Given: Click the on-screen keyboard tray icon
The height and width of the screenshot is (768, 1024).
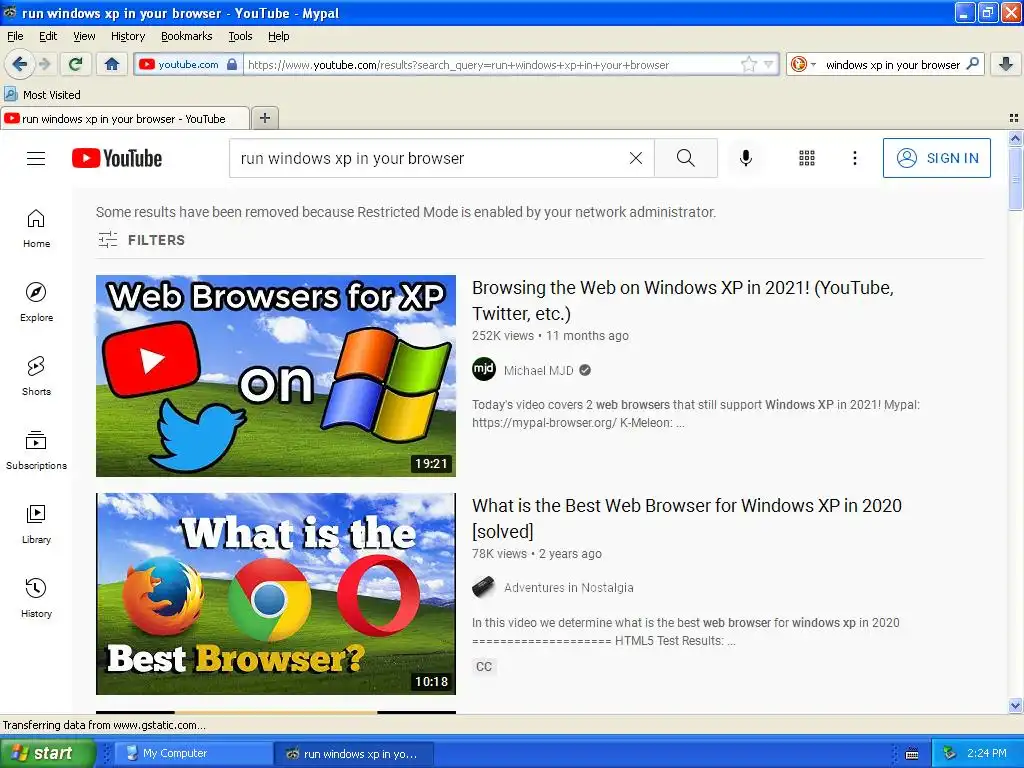Looking at the screenshot, I should [912, 754].
